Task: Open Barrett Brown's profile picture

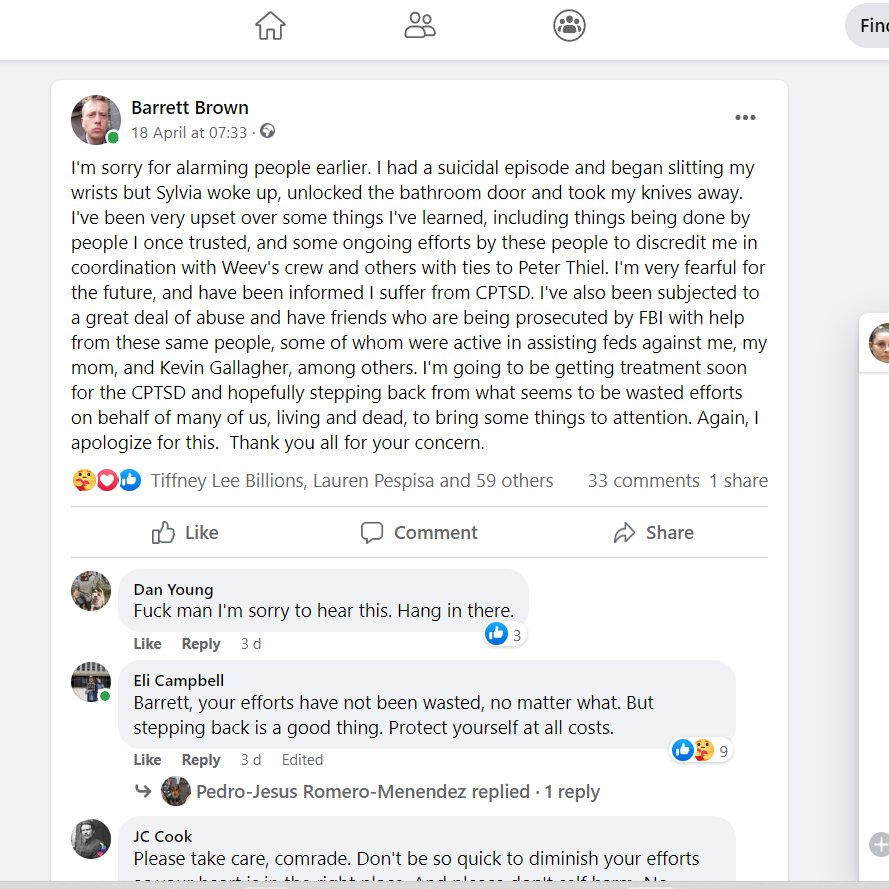Action: pos(96,120)
